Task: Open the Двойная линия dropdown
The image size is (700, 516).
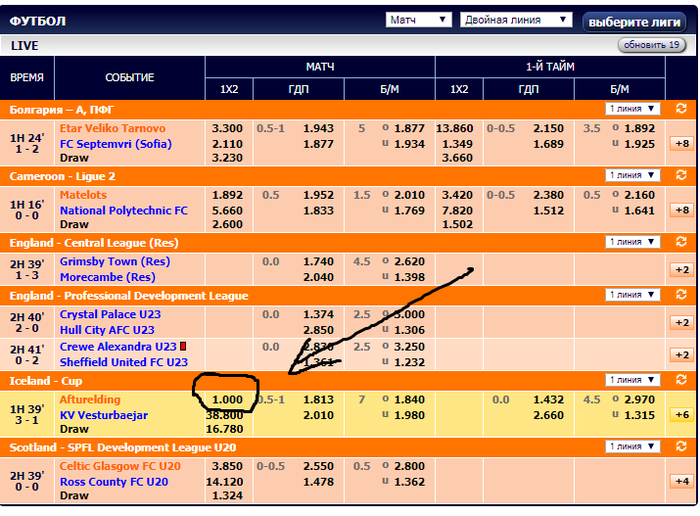Action: [516, 20]
